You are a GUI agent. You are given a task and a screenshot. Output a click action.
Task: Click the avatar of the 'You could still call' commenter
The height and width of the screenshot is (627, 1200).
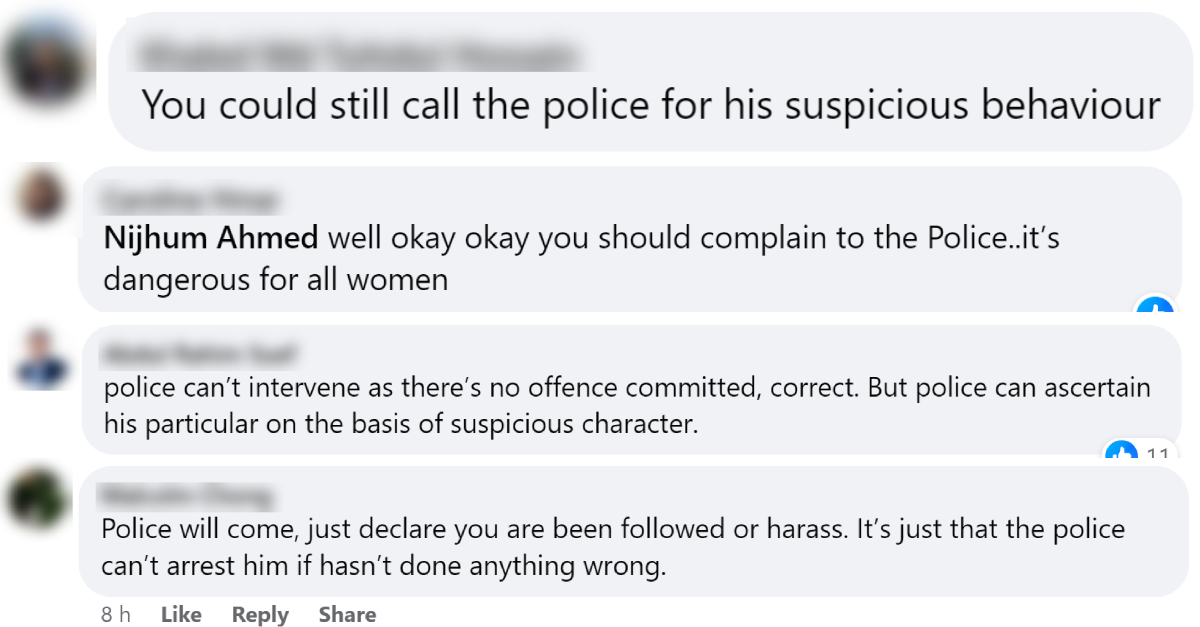click(x=44, y=62)
